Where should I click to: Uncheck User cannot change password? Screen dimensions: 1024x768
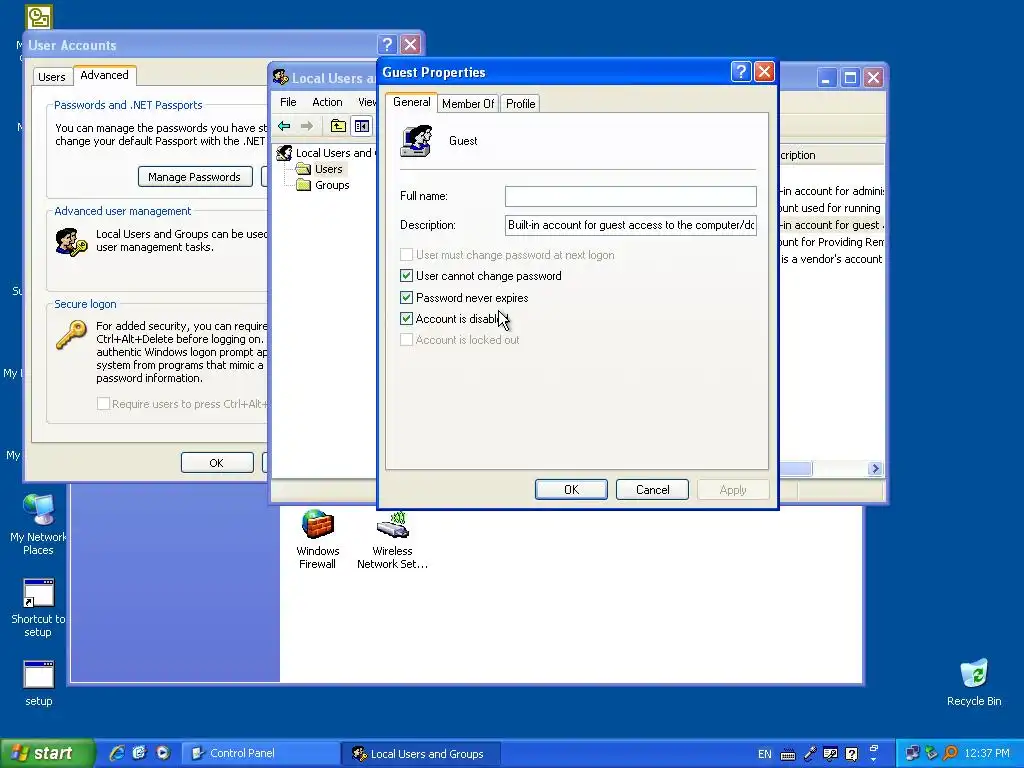coord(406,276)
